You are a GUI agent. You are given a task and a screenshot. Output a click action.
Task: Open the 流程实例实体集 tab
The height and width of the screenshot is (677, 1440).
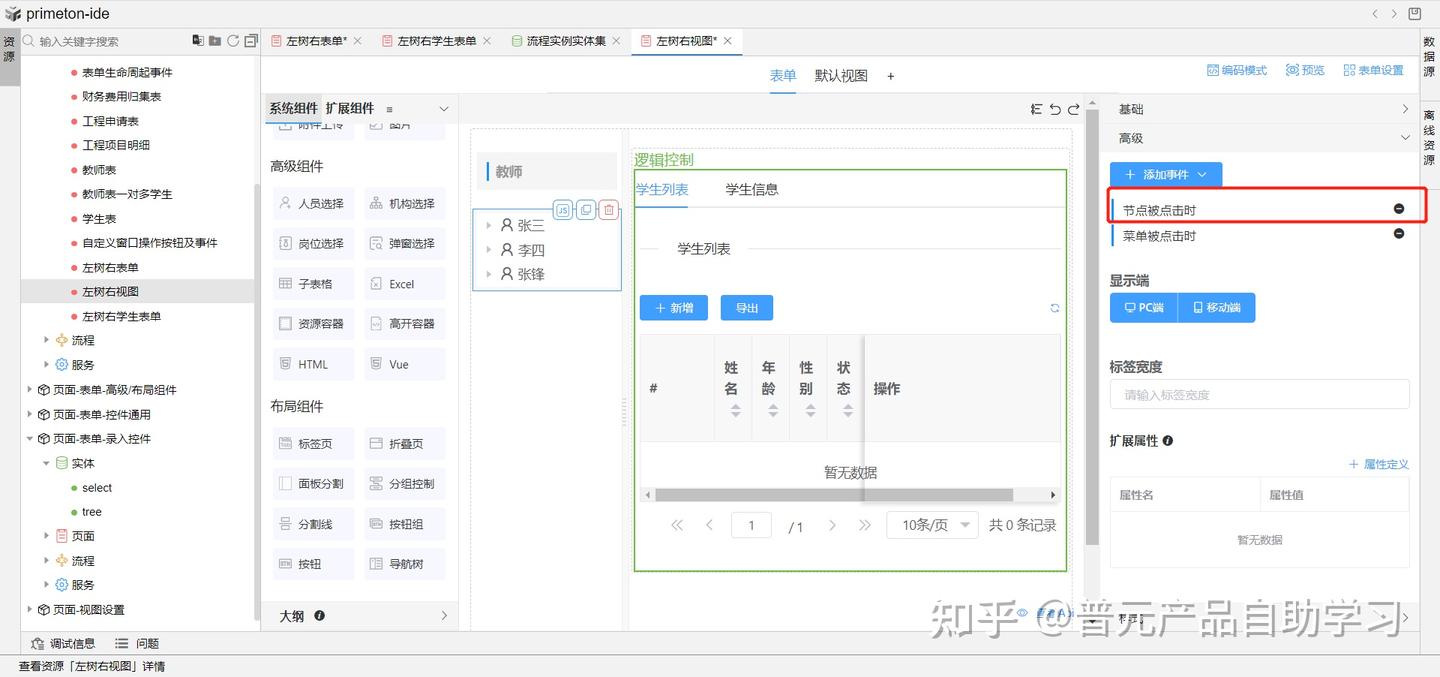(x=566, y=42)
